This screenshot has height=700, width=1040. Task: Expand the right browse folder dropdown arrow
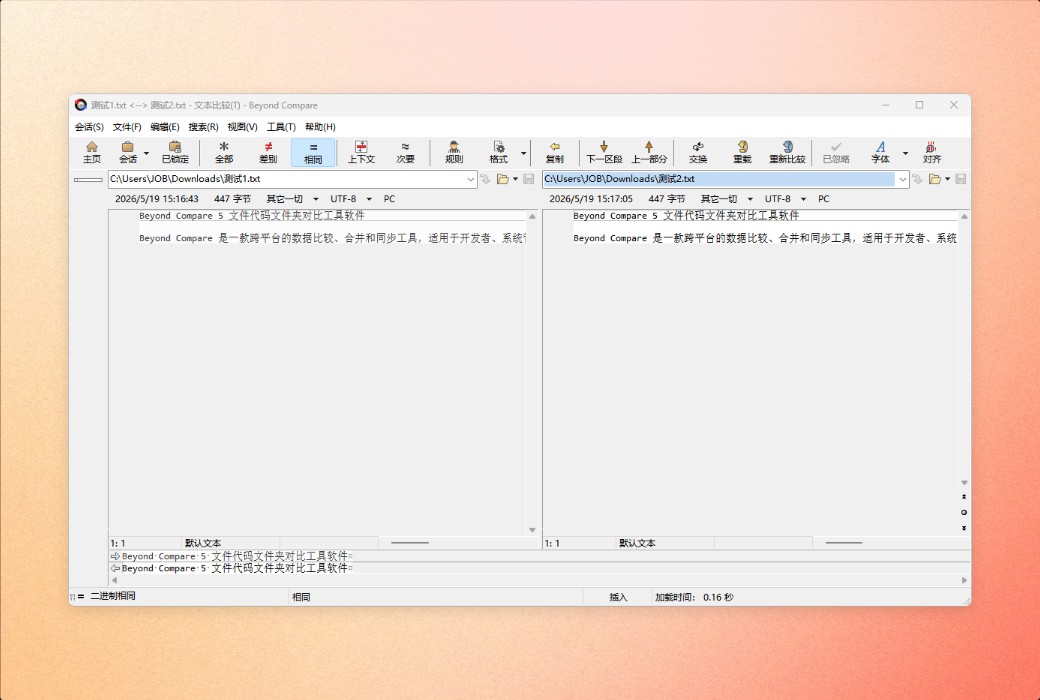tap(947, 179)
